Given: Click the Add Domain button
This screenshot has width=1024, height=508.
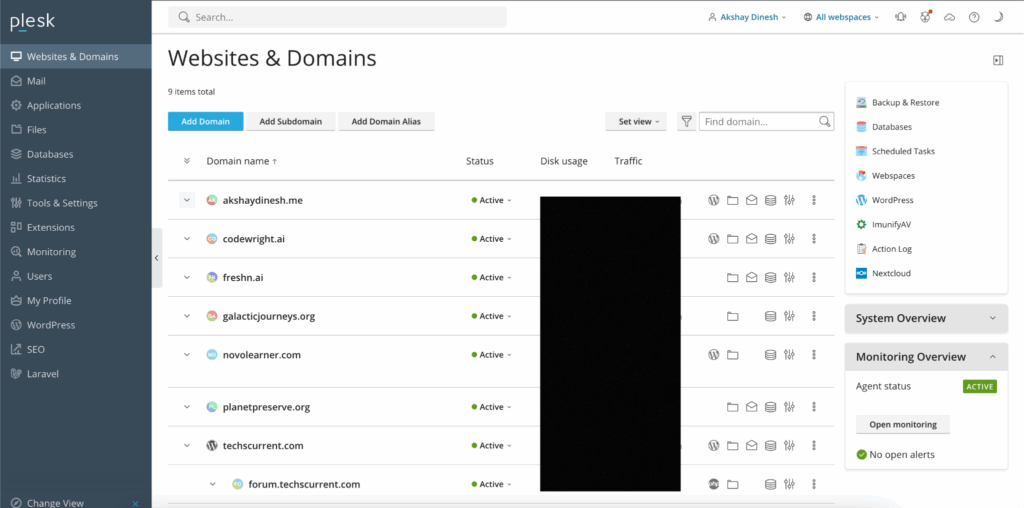Looking at the screenshot, I should point(206,121).
